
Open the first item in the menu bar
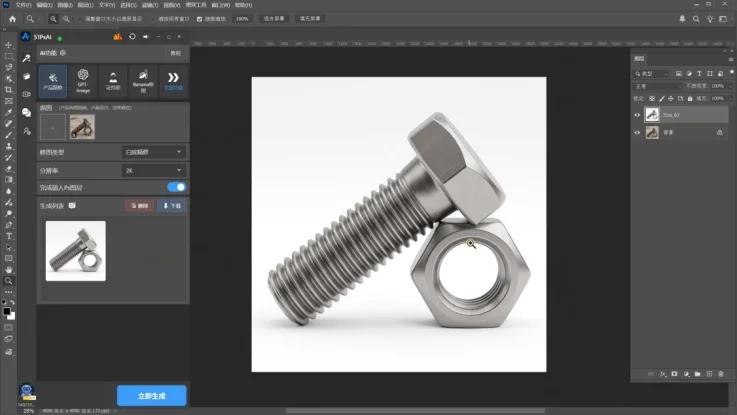pyautogui.click(x=23, y=5)
